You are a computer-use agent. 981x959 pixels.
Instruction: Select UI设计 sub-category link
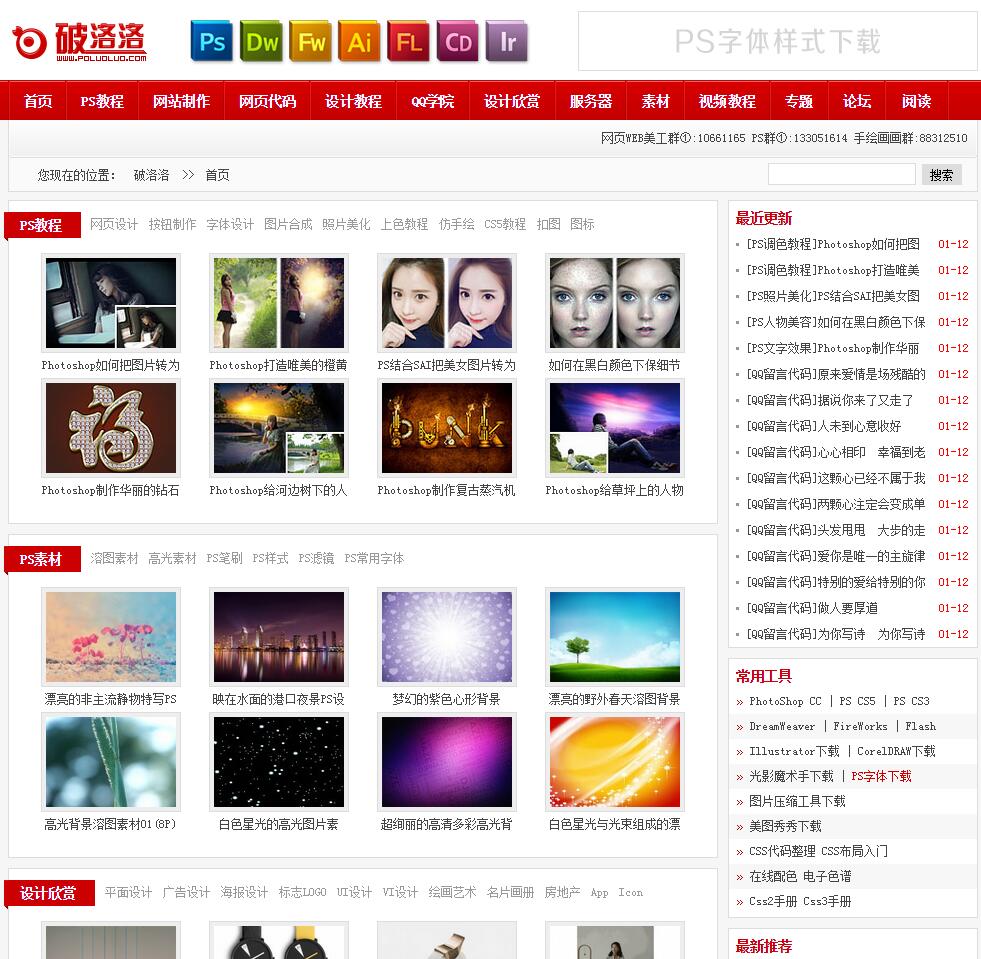pos(354,892)
